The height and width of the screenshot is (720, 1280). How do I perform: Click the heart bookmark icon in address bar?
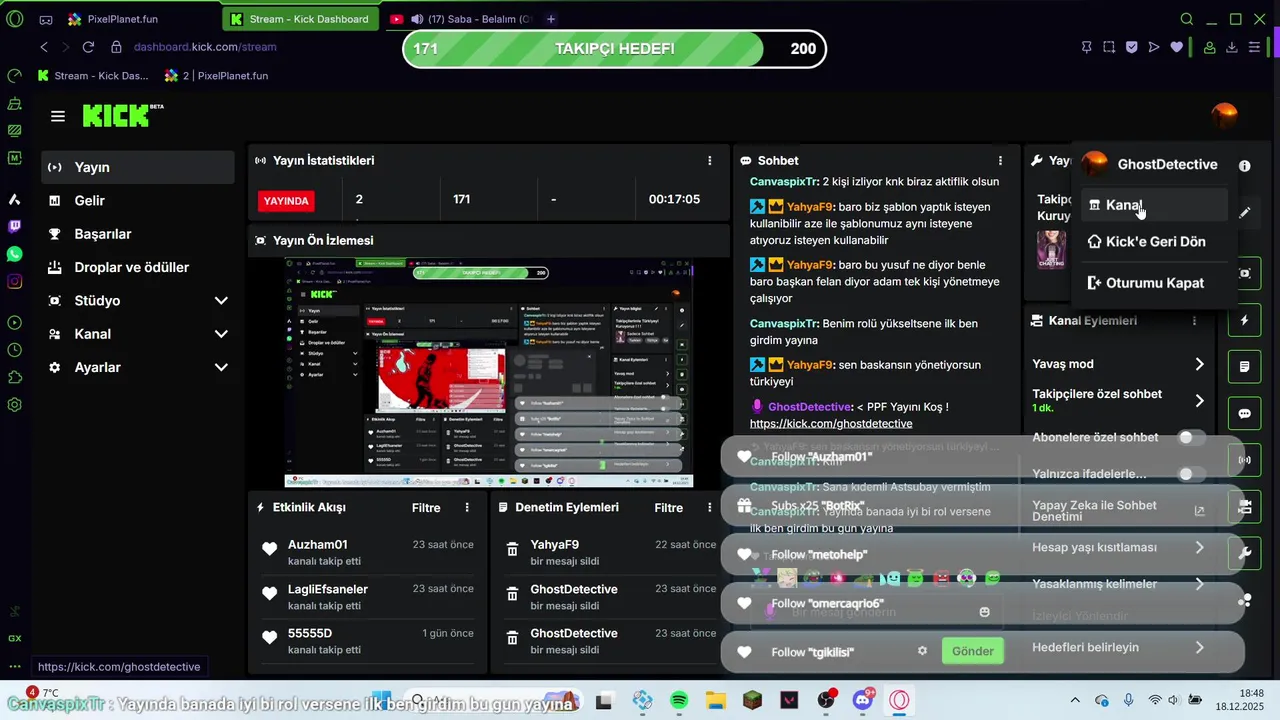point(1176,47)
